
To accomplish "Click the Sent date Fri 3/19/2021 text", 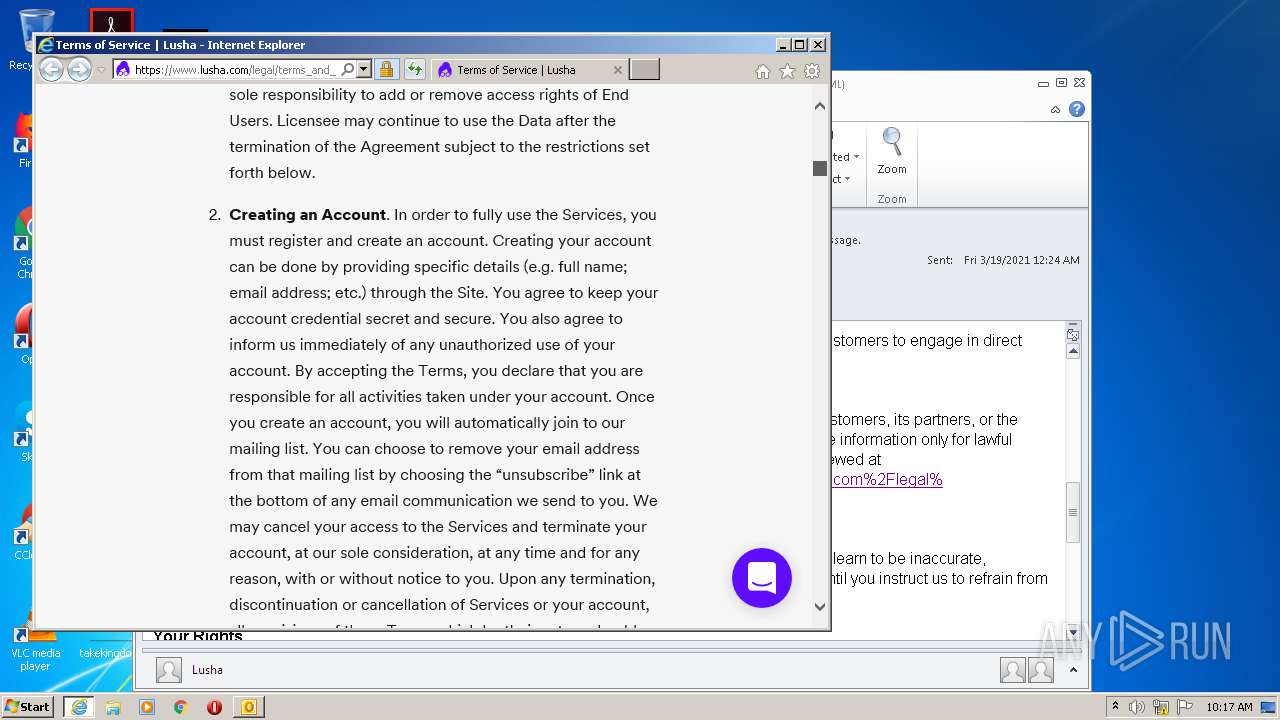I will [1022, 260].
